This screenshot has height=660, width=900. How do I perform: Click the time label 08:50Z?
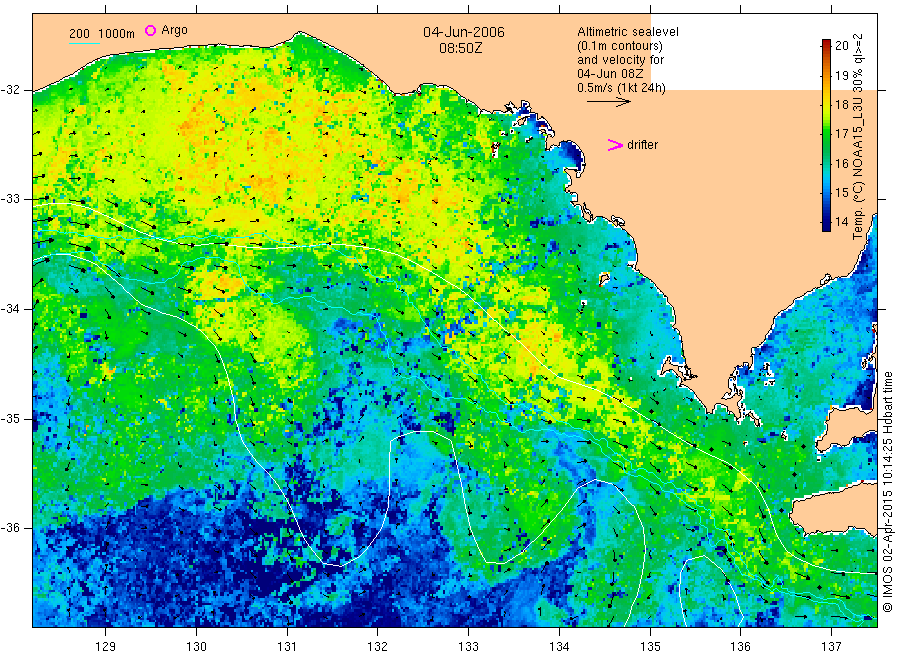pos(460,48)
